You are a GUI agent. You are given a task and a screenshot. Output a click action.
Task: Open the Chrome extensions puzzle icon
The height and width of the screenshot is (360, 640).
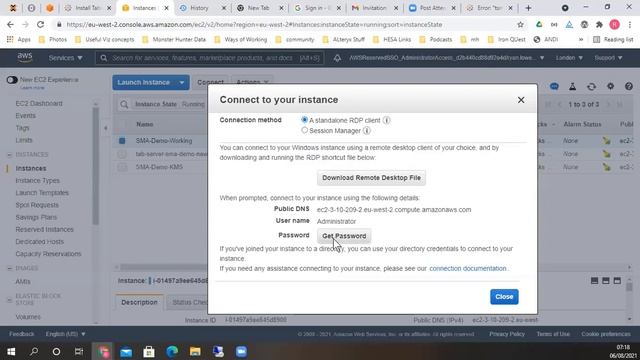(x=599, y=24)
